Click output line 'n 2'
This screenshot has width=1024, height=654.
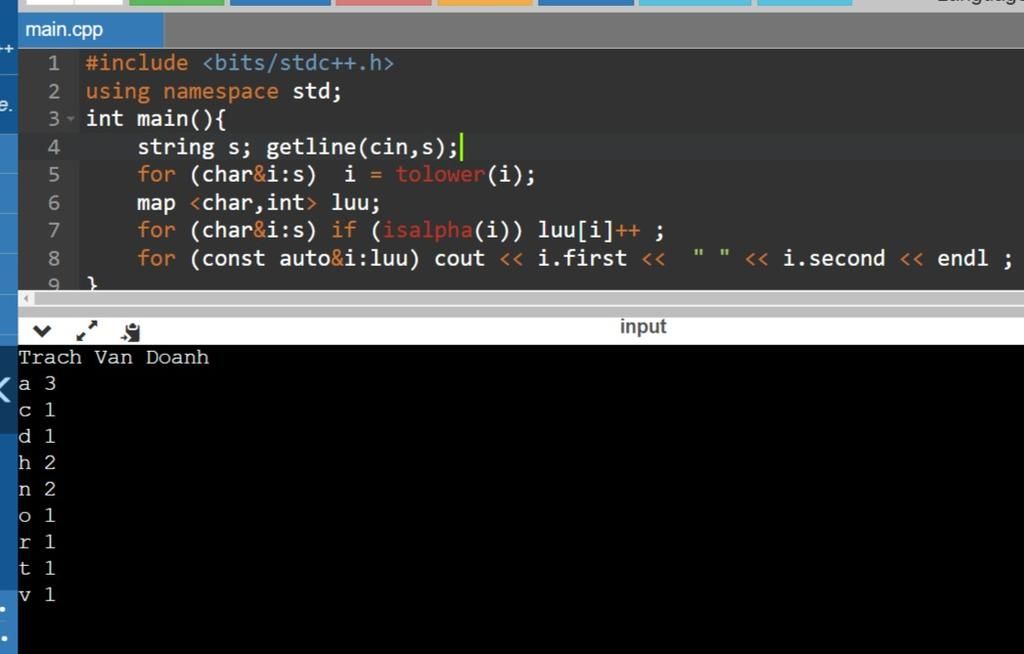[x=37, y=489]
